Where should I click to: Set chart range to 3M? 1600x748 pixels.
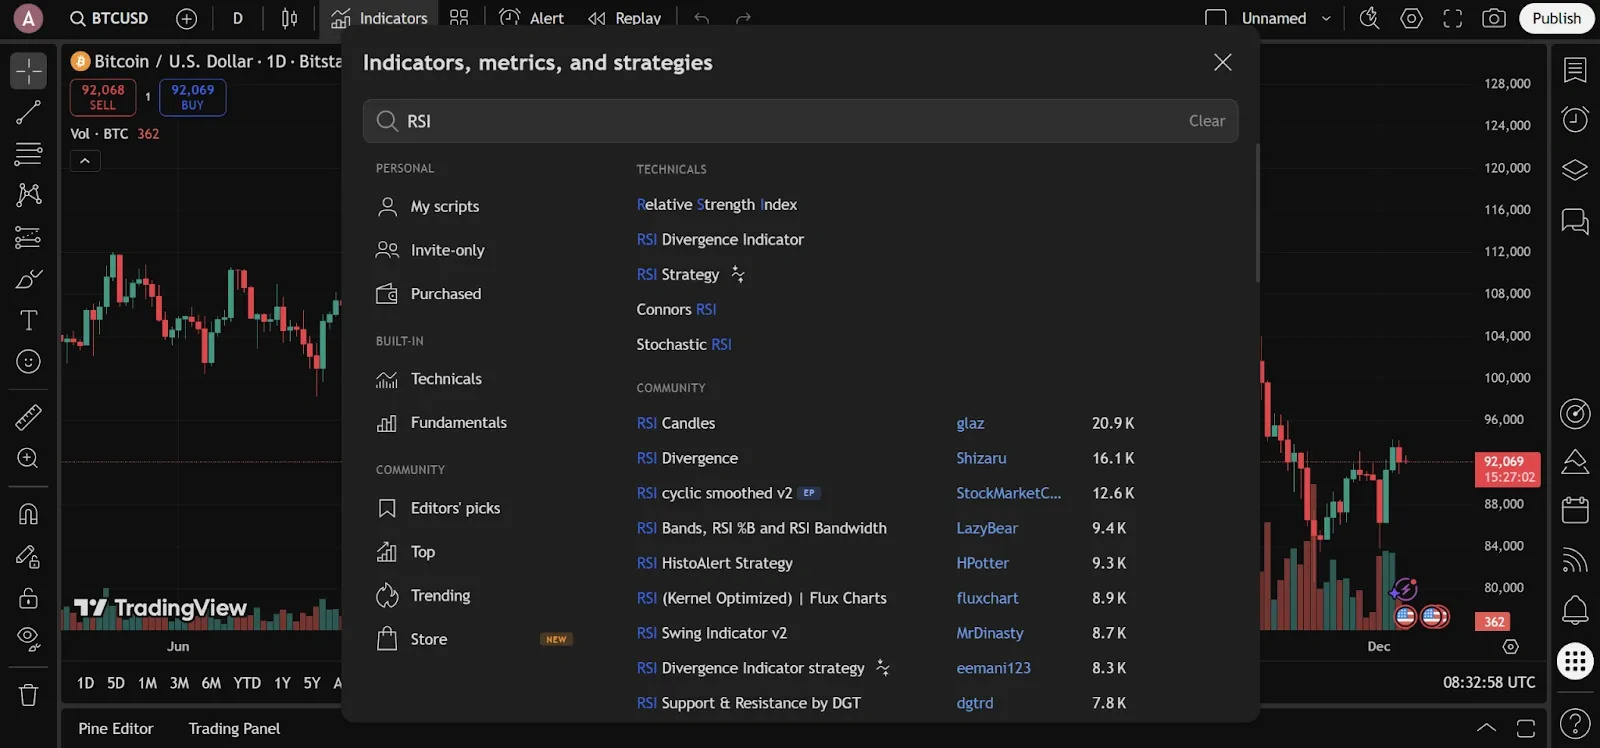point(179,683)
